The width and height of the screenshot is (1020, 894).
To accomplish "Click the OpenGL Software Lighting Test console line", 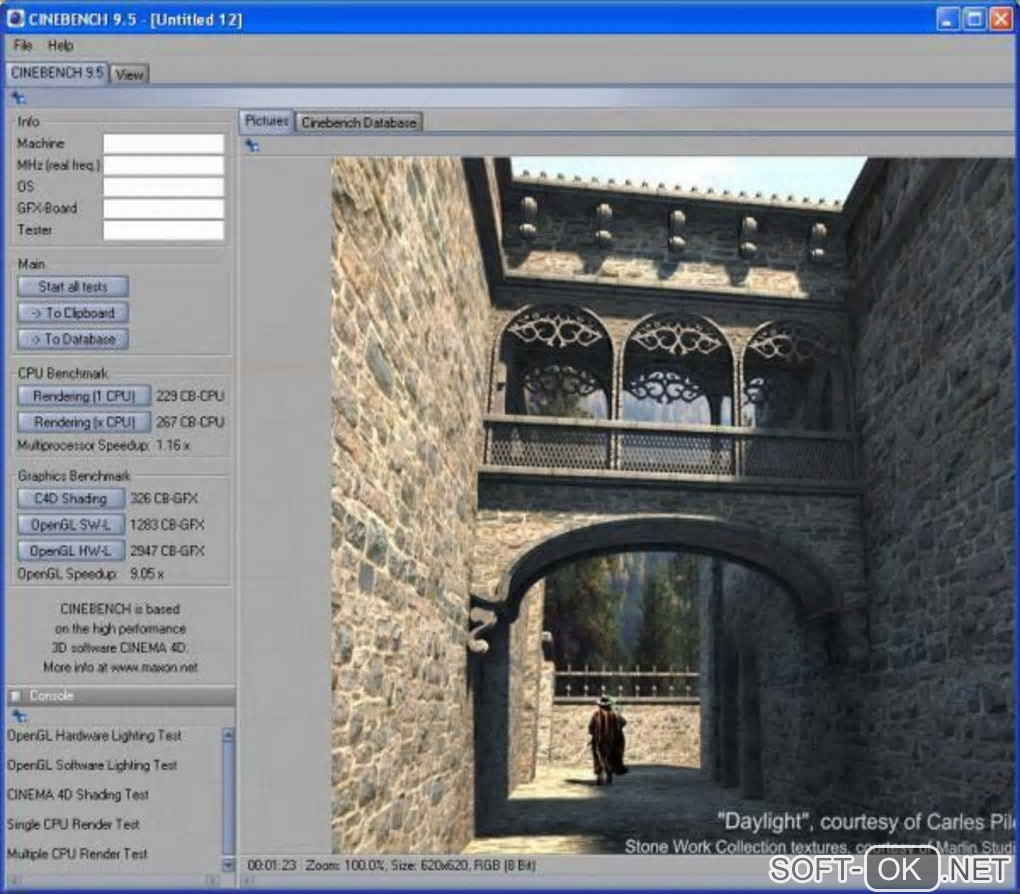I will pyautogui.click(x=92, y=765).
